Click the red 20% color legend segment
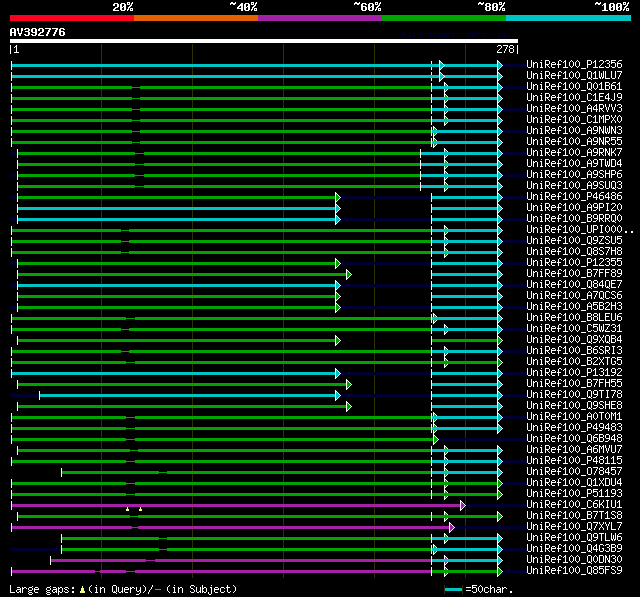The image size is (640, 597). click(x=72, y=18)
